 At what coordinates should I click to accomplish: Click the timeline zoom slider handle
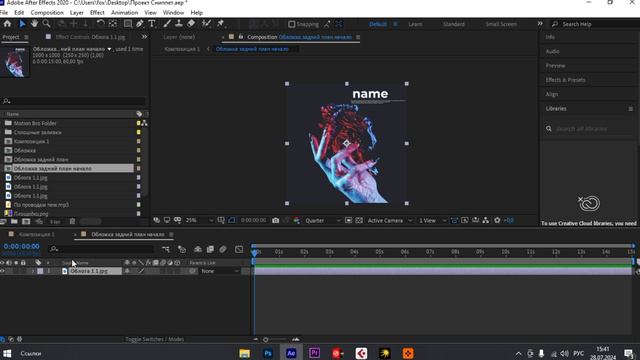pyautogui.click(x=266, y=339)
